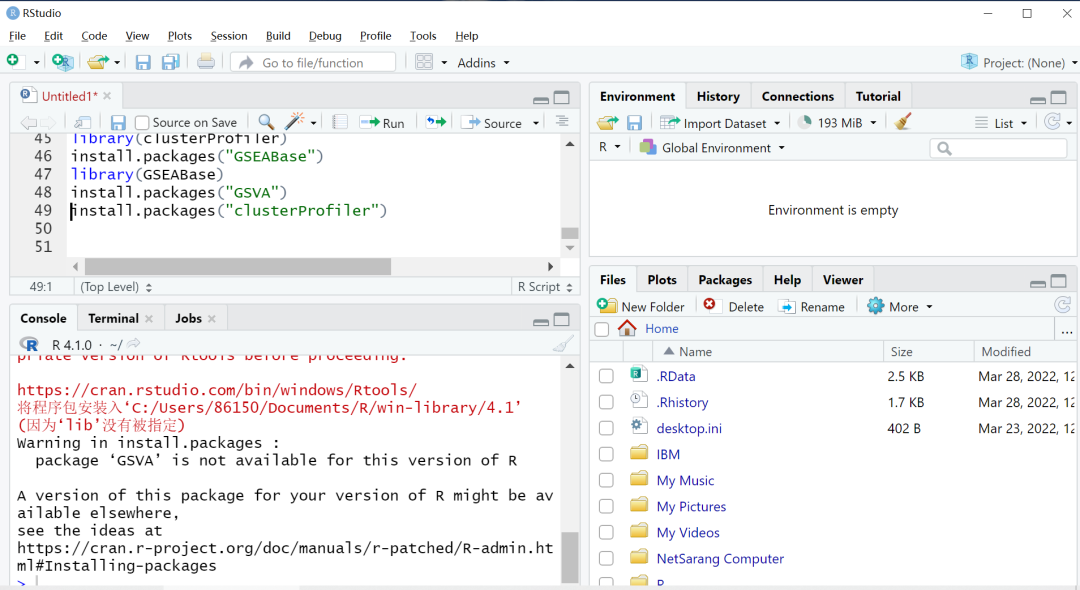
Task: Browse folder with ellipsis button
Action: tap(1067, 331)
